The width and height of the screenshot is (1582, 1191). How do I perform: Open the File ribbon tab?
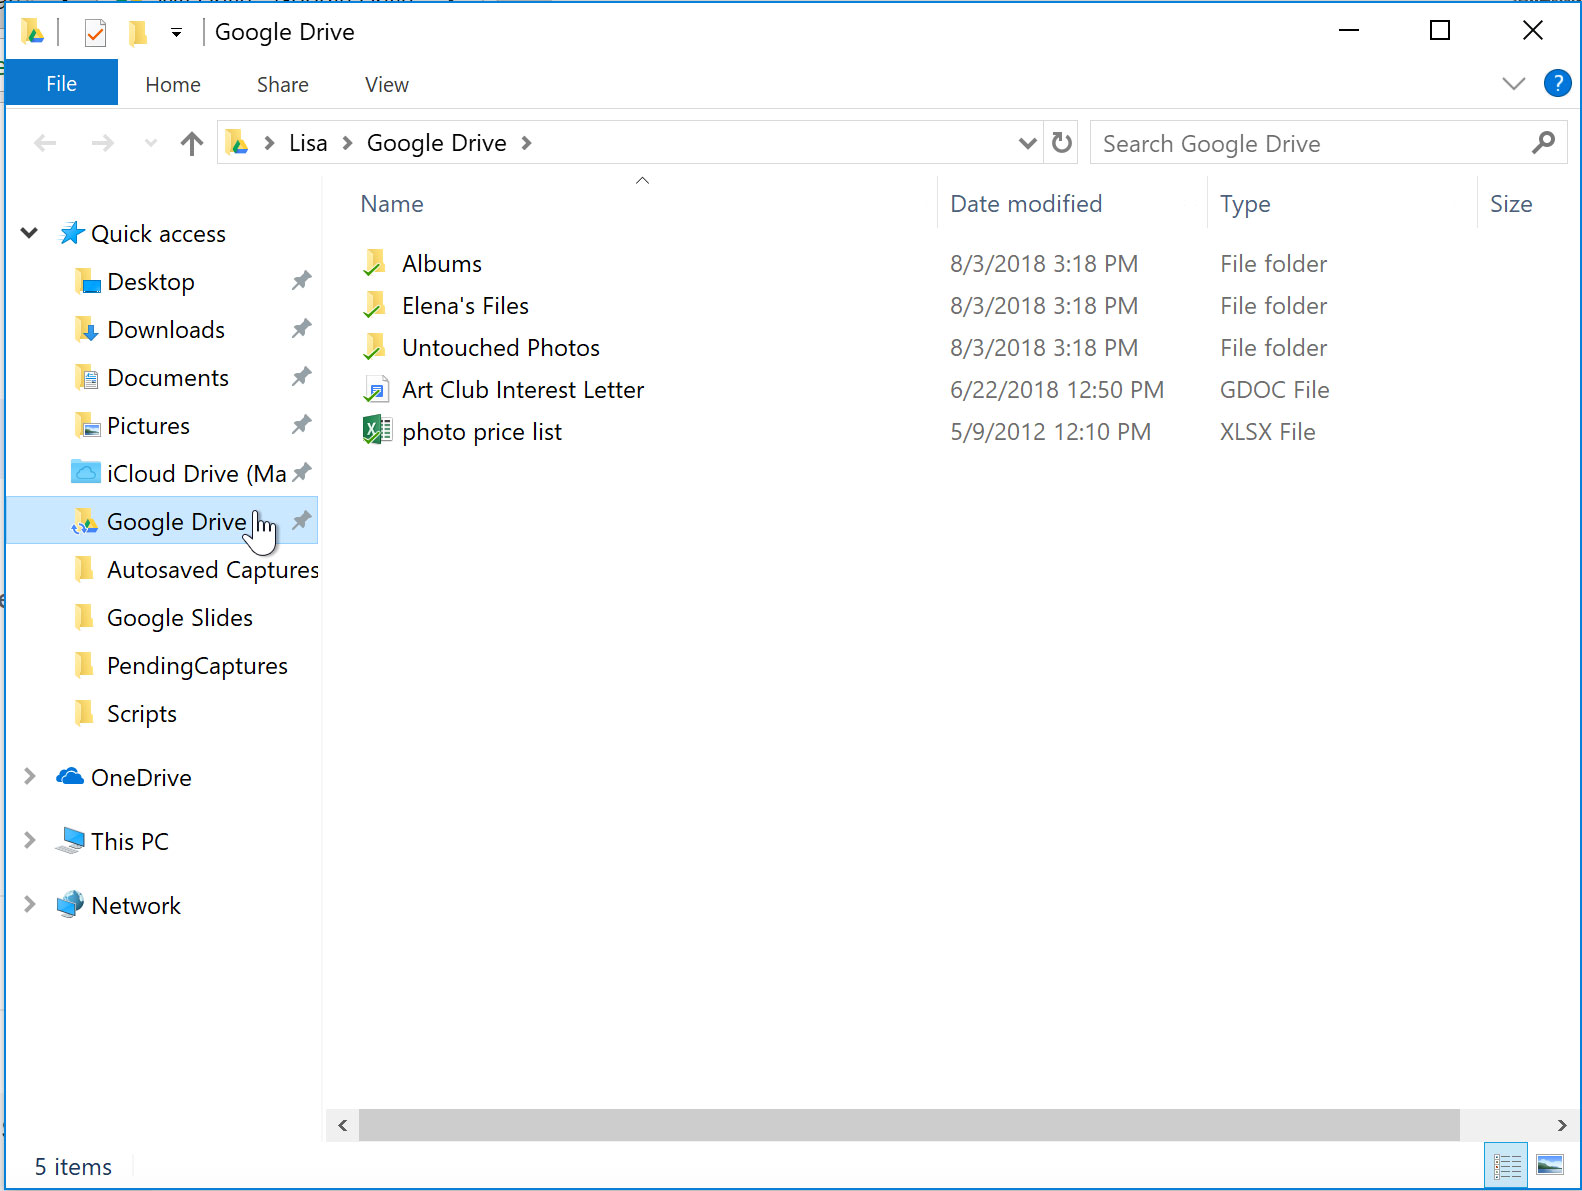click(61, 84)
